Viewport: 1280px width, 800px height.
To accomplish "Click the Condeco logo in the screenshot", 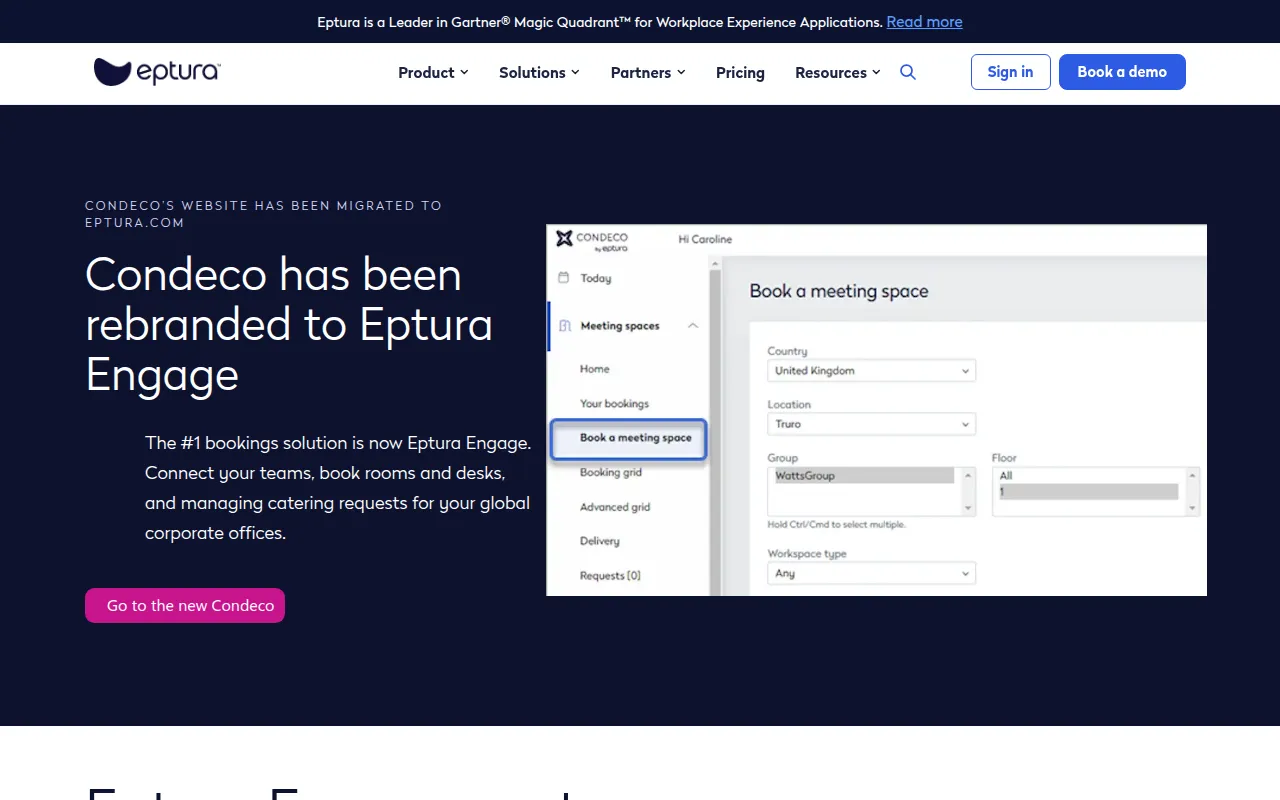I will pyautogui.click(x=592, y=241).
